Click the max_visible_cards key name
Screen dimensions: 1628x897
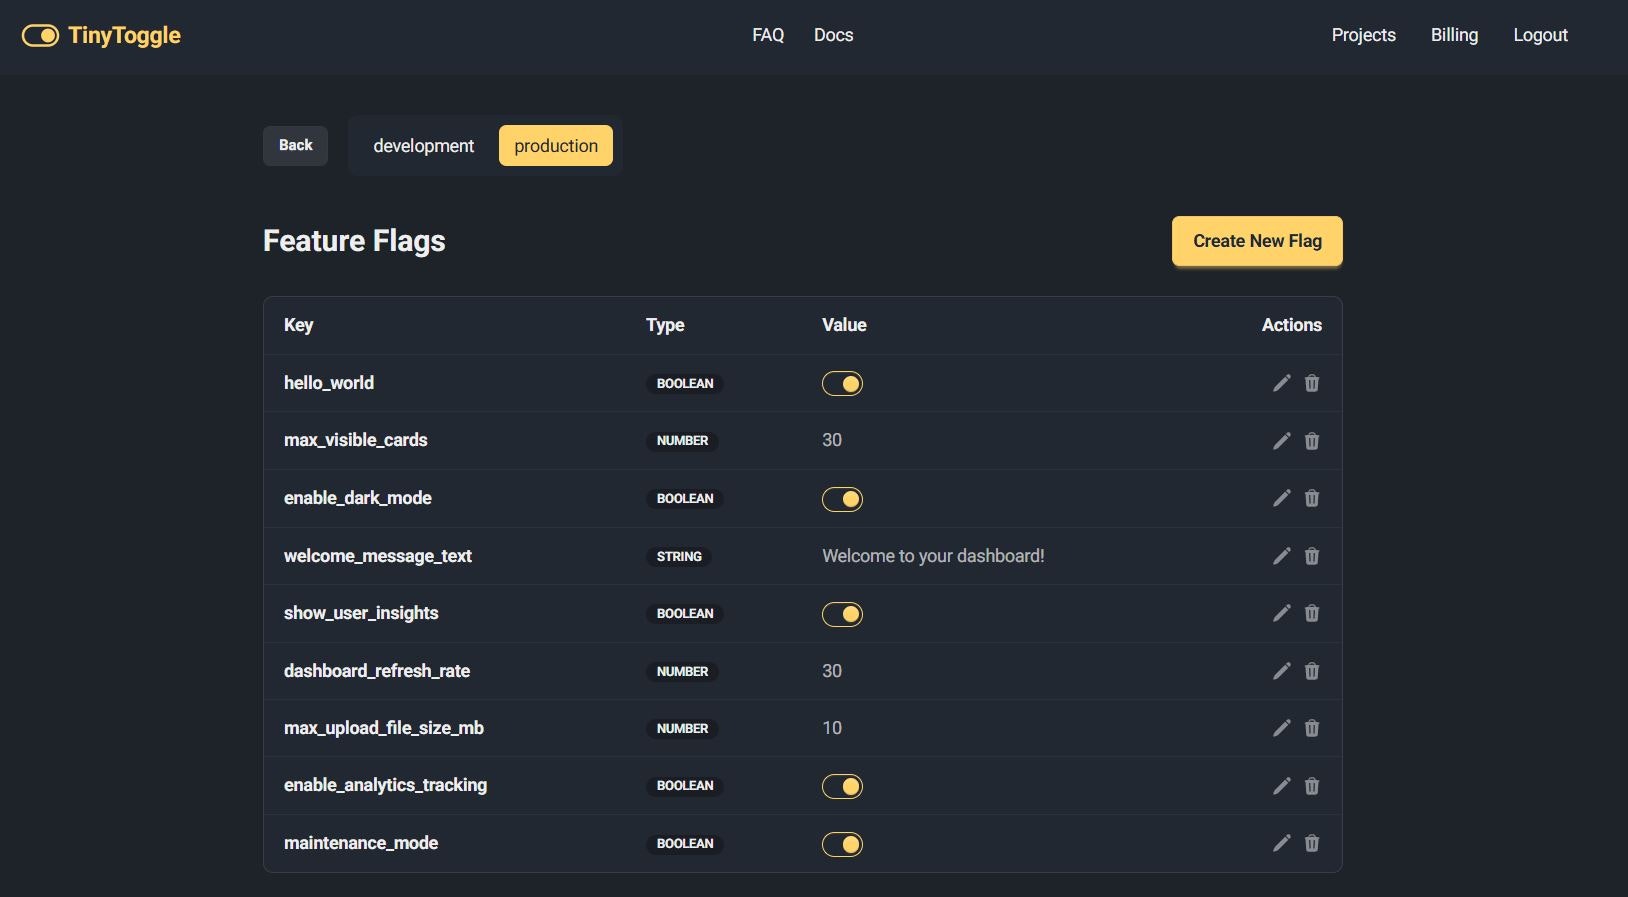tap(355, 440)
